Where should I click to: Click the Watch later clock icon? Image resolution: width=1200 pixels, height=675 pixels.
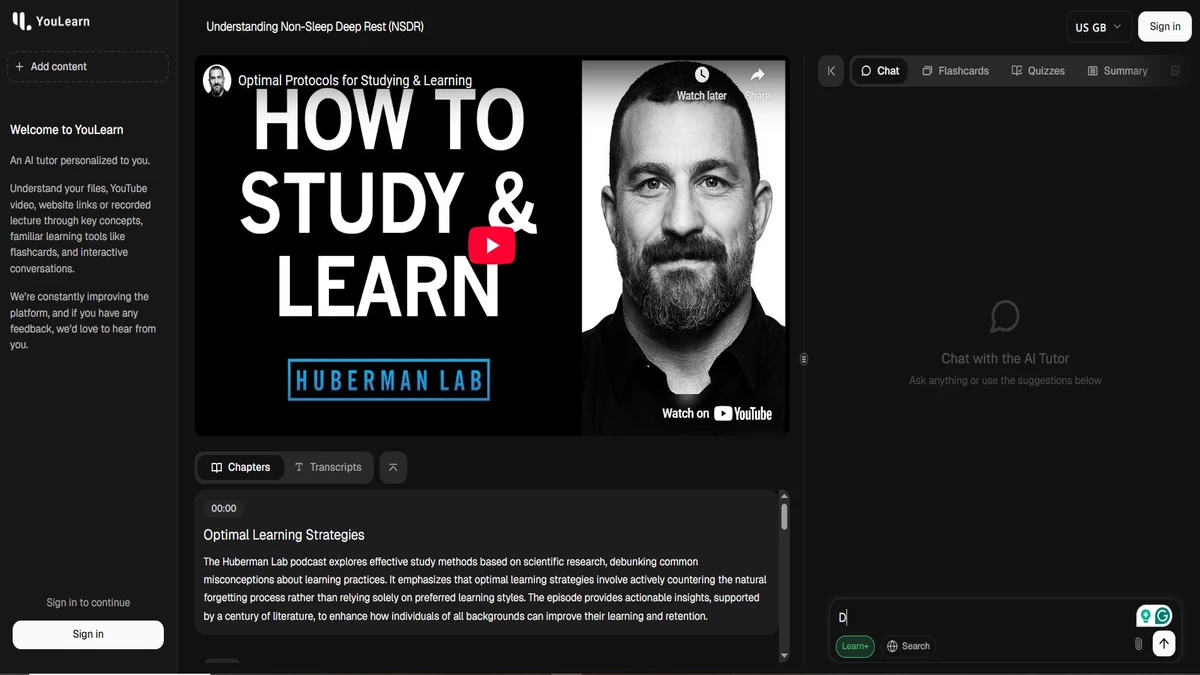click(702, 75)
